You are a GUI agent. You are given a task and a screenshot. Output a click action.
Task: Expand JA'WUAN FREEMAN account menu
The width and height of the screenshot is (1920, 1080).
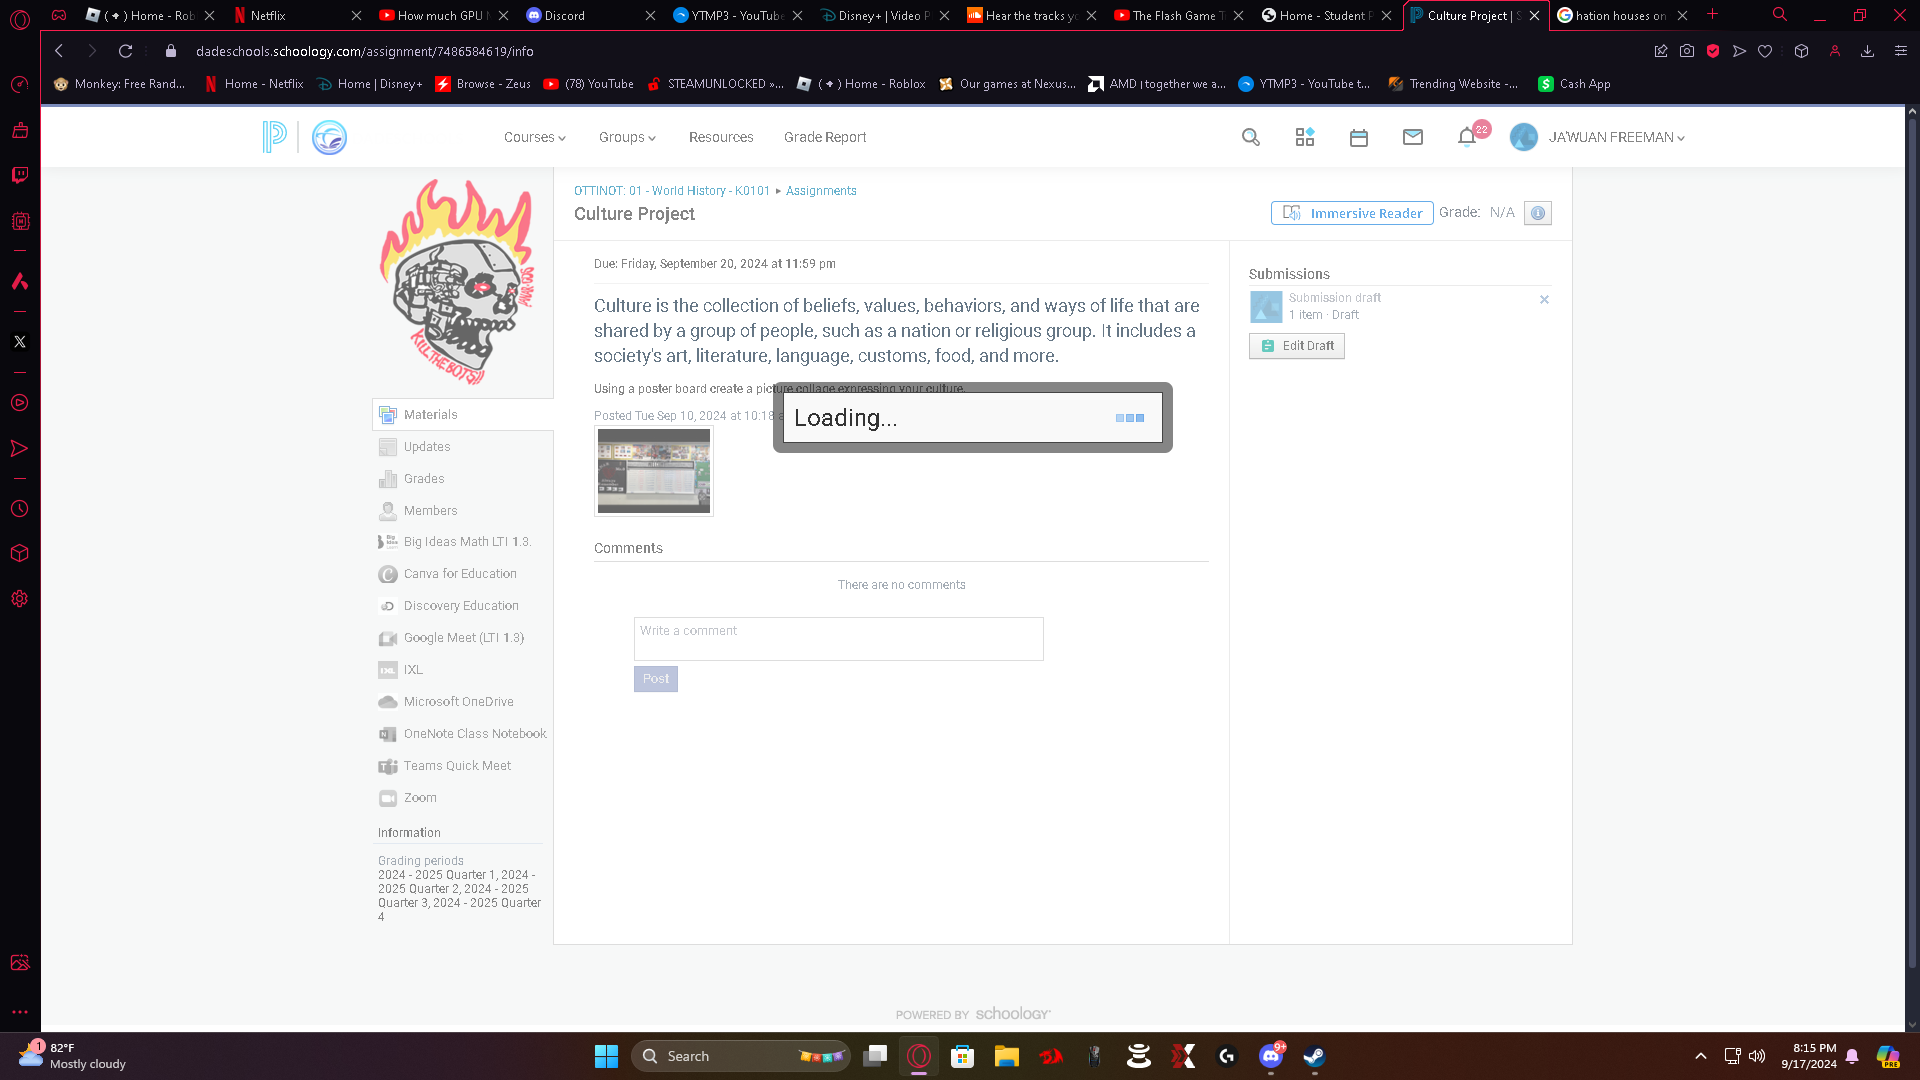[x=1615, y=137]
